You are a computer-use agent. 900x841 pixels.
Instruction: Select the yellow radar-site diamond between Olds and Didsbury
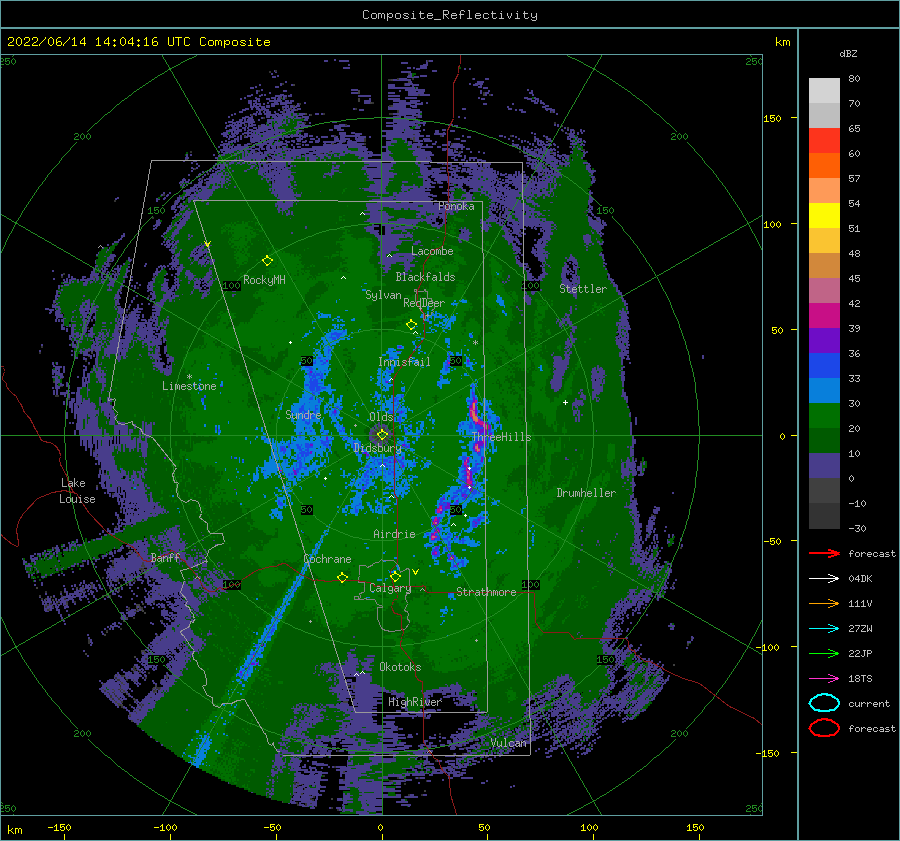(382, 435)
